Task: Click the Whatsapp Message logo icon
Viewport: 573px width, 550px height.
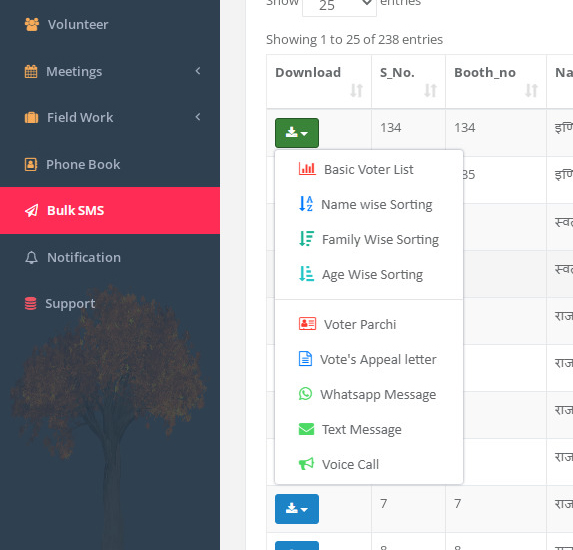Action: pyautogui.click(x=306, y=394)
